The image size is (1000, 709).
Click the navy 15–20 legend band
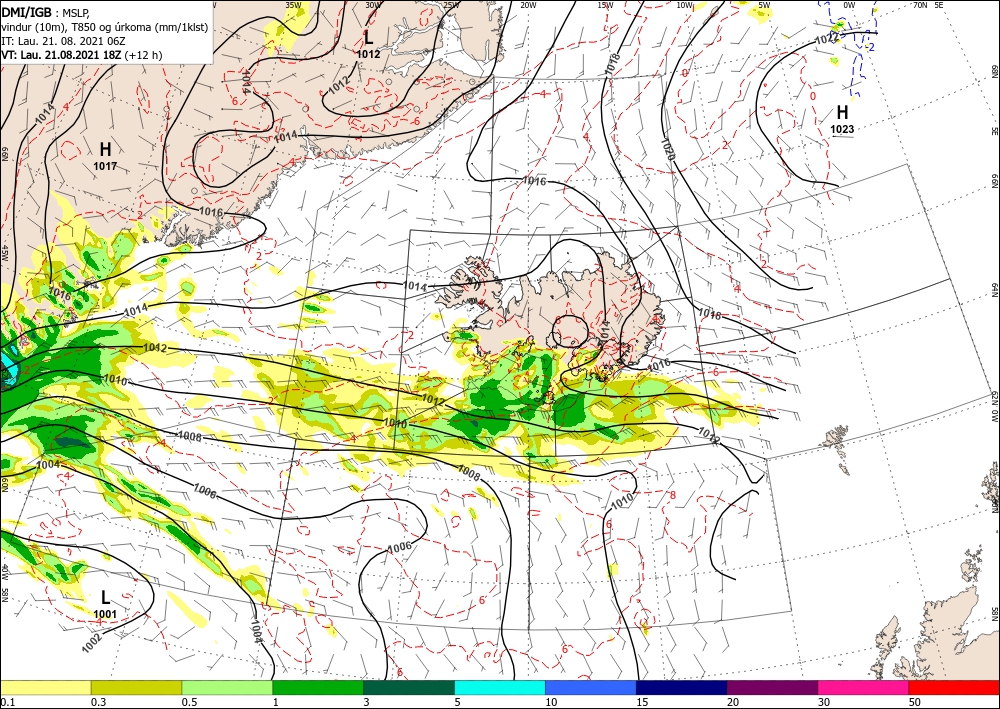682,687
